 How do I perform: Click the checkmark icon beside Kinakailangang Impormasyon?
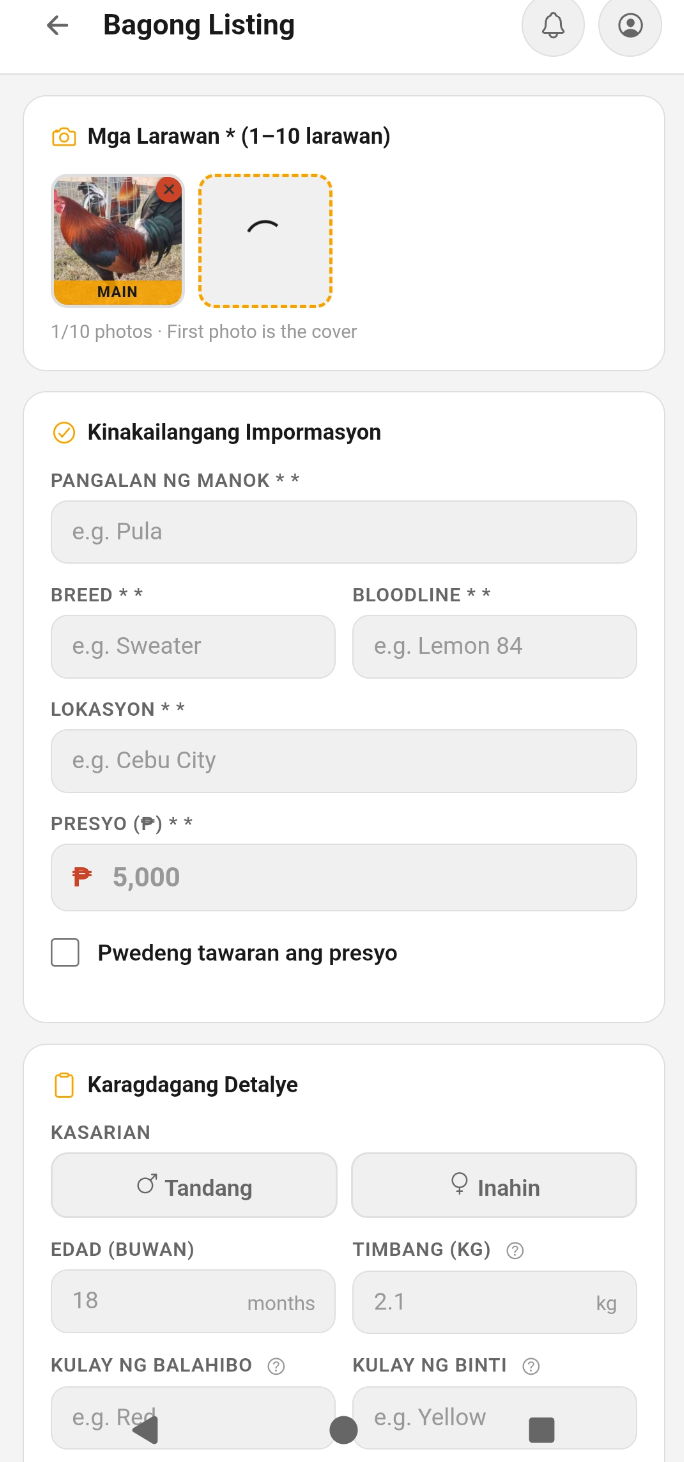pos(64,432)
